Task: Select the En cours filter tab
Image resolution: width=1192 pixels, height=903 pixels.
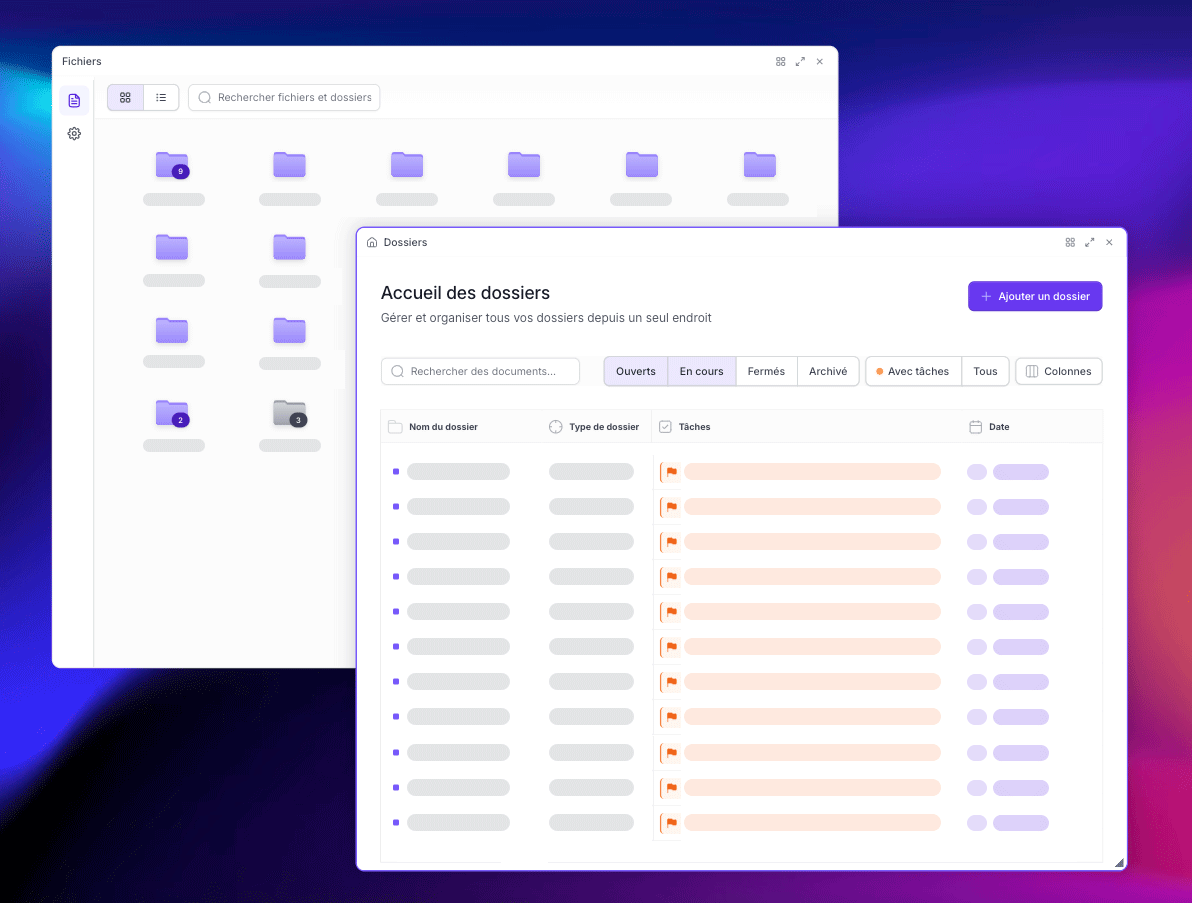Action: click(x=701, y=372)
